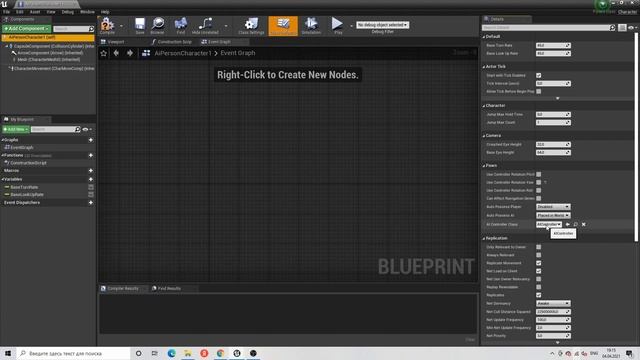Image resolution: width=640 pixels, height=360 pixels.
Task: Toggle Allow Tick Before Begin Play checkbox
Action: [x=539, y=91]
